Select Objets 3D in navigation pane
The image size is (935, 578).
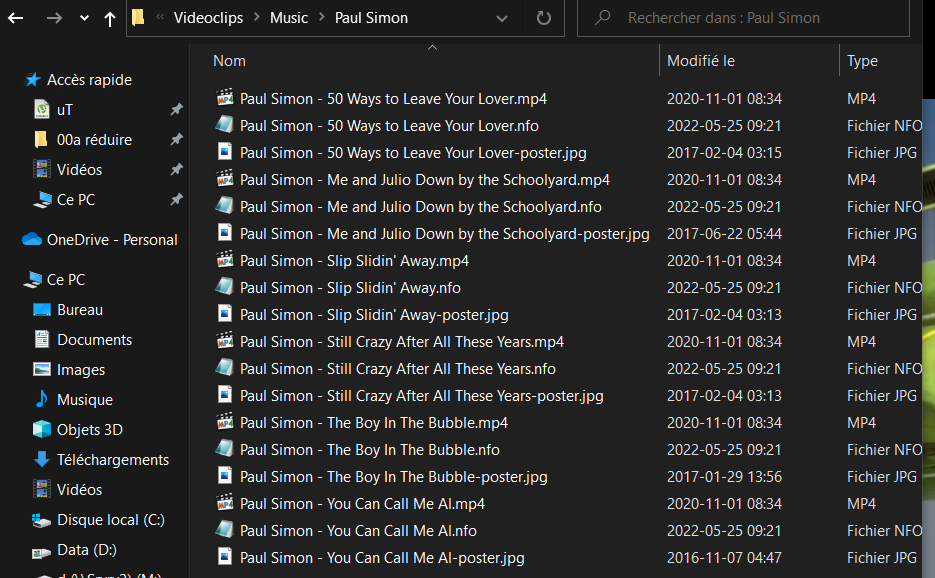click(x=91, y=430)
